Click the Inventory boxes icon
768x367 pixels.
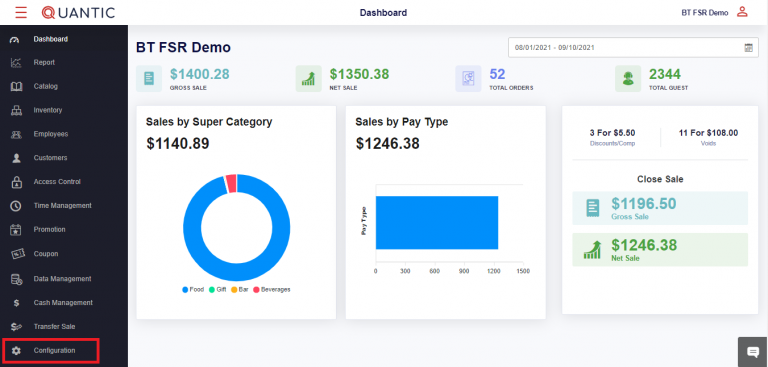pyautogui.click(x=16, y=111)
